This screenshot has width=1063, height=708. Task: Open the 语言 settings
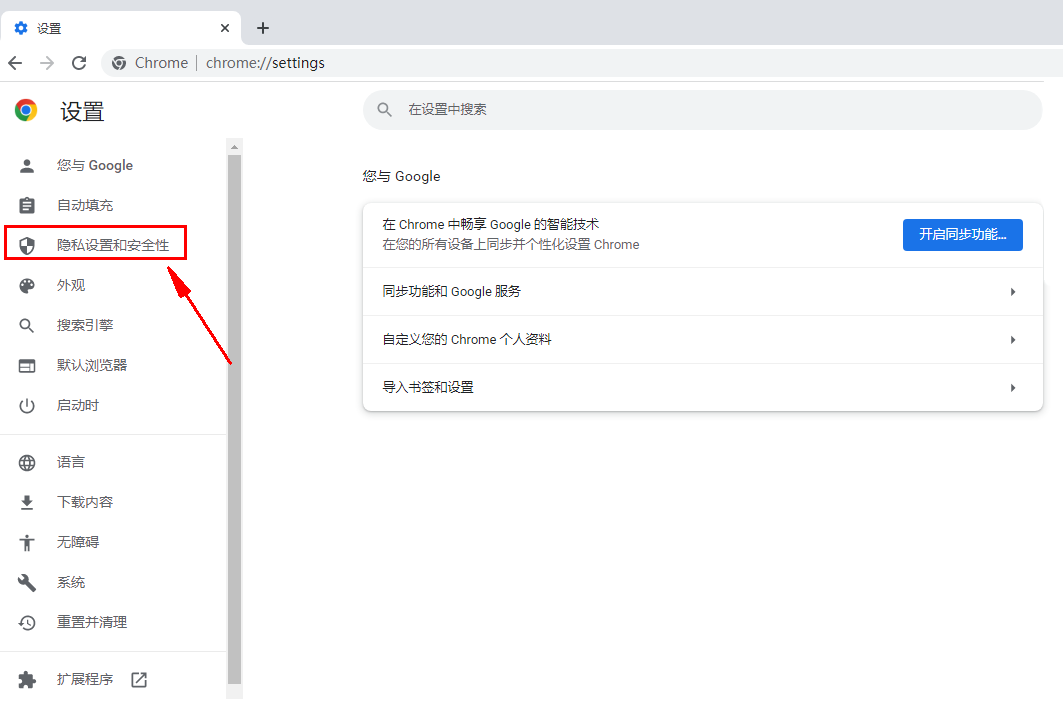coord(71,463)
